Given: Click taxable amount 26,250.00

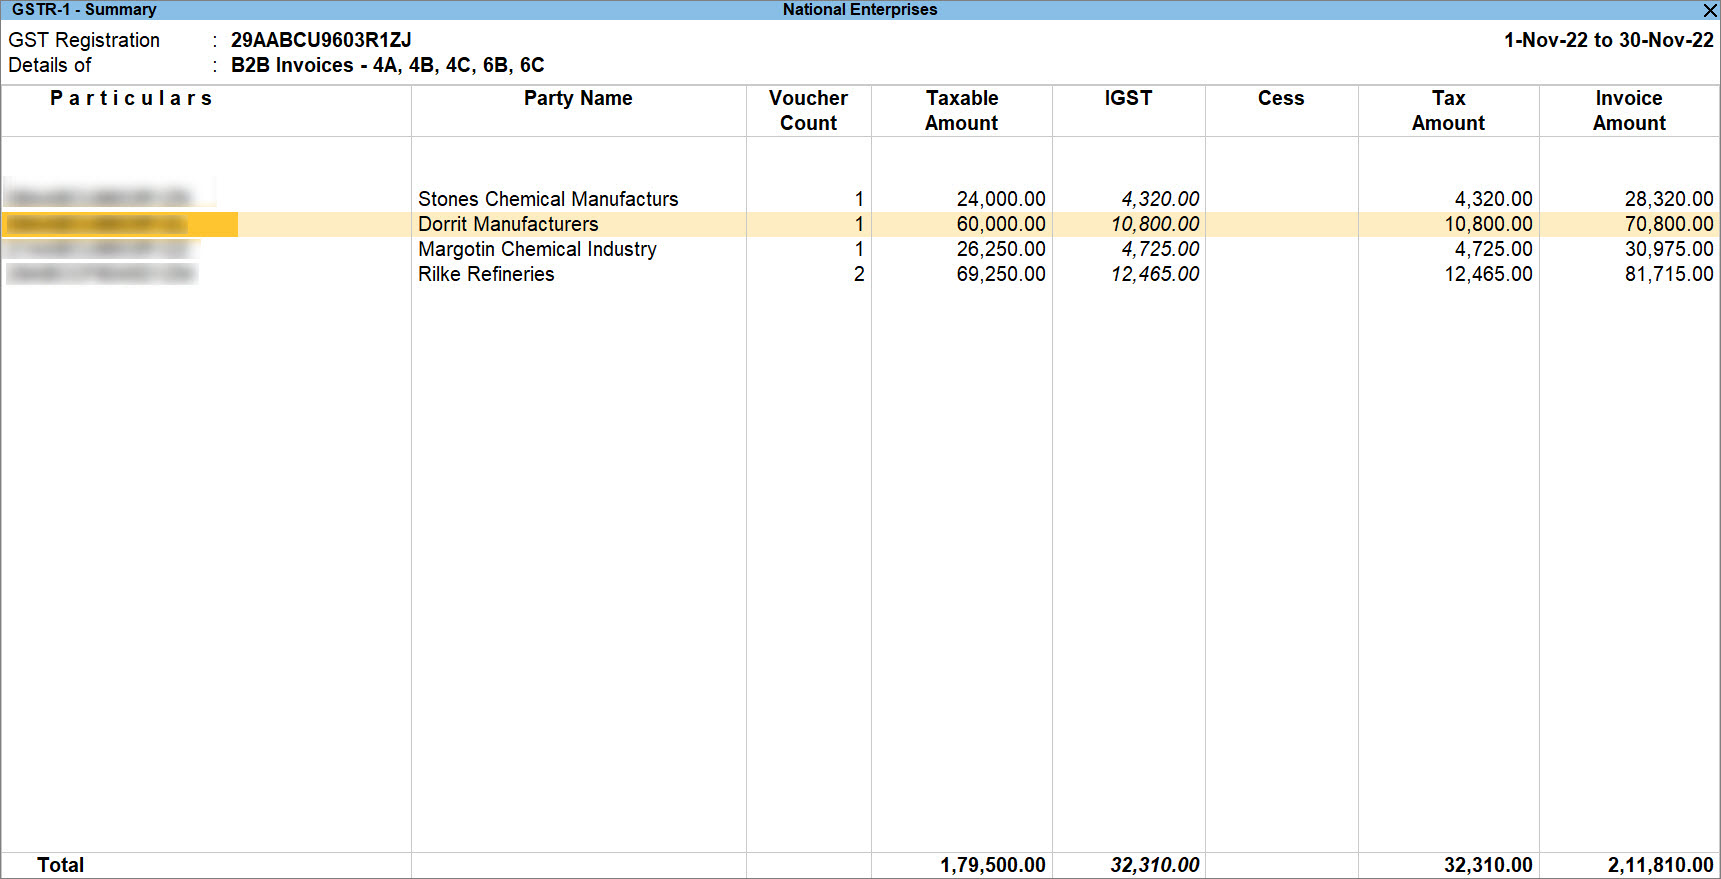Looking at the screenshot, I should pos(1001,249).
